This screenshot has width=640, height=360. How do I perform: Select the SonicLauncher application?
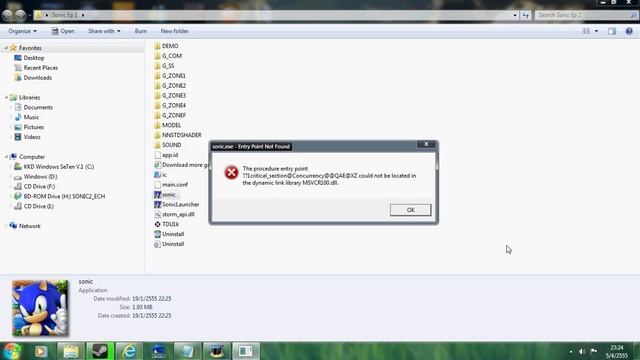pyautogui.click(x=180, y=204)
